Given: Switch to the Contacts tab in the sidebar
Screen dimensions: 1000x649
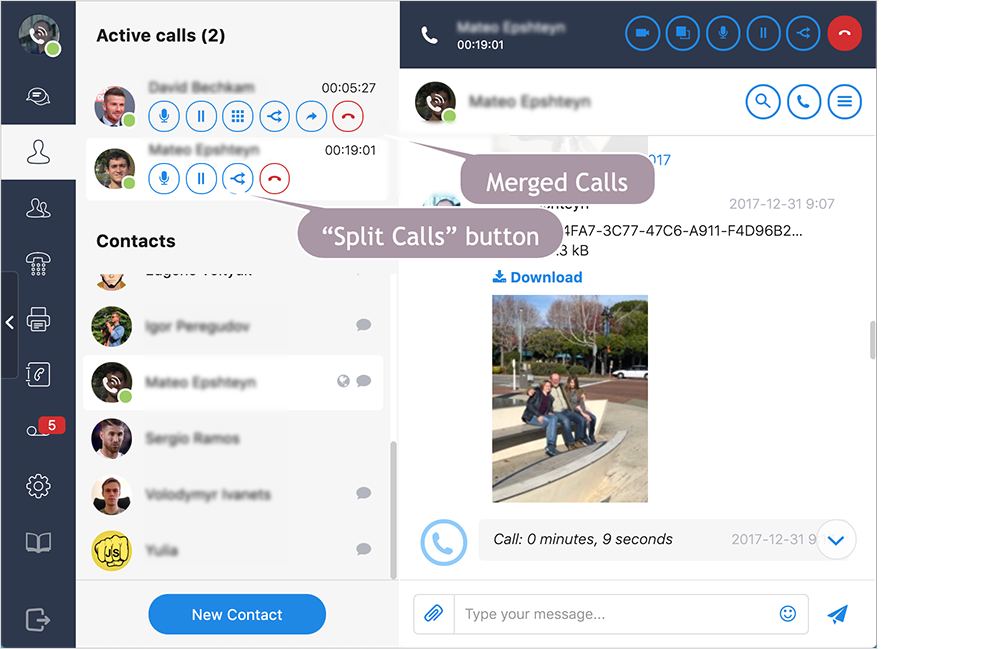Looking at the screenshot, I should [38, 152].
